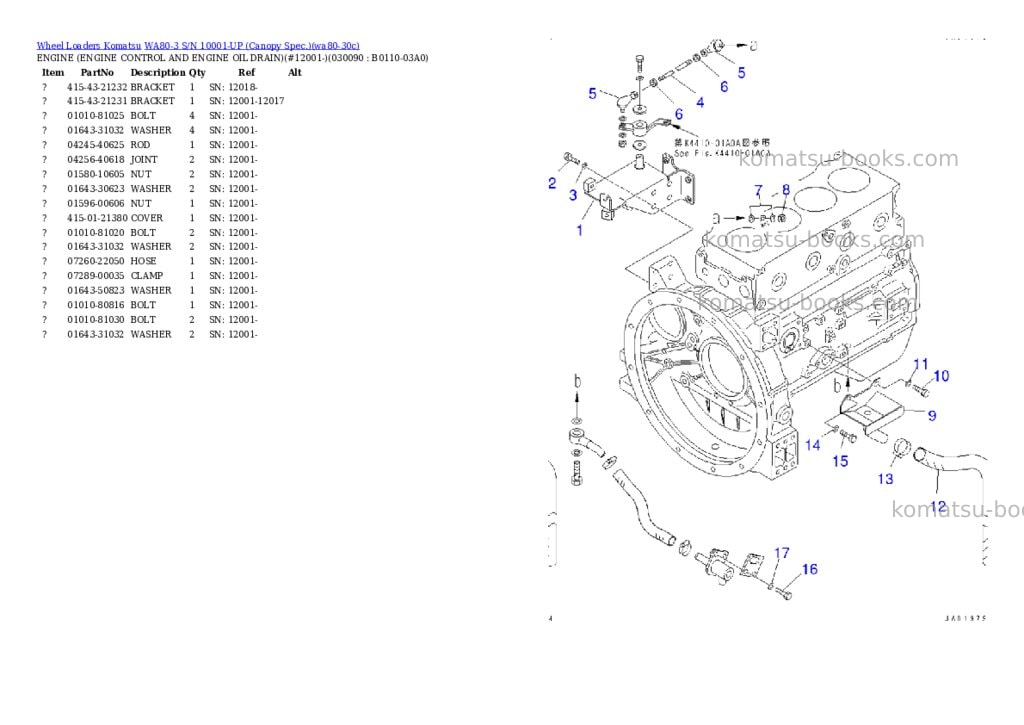Click callout number 17 in the diagram

point(782,553)
